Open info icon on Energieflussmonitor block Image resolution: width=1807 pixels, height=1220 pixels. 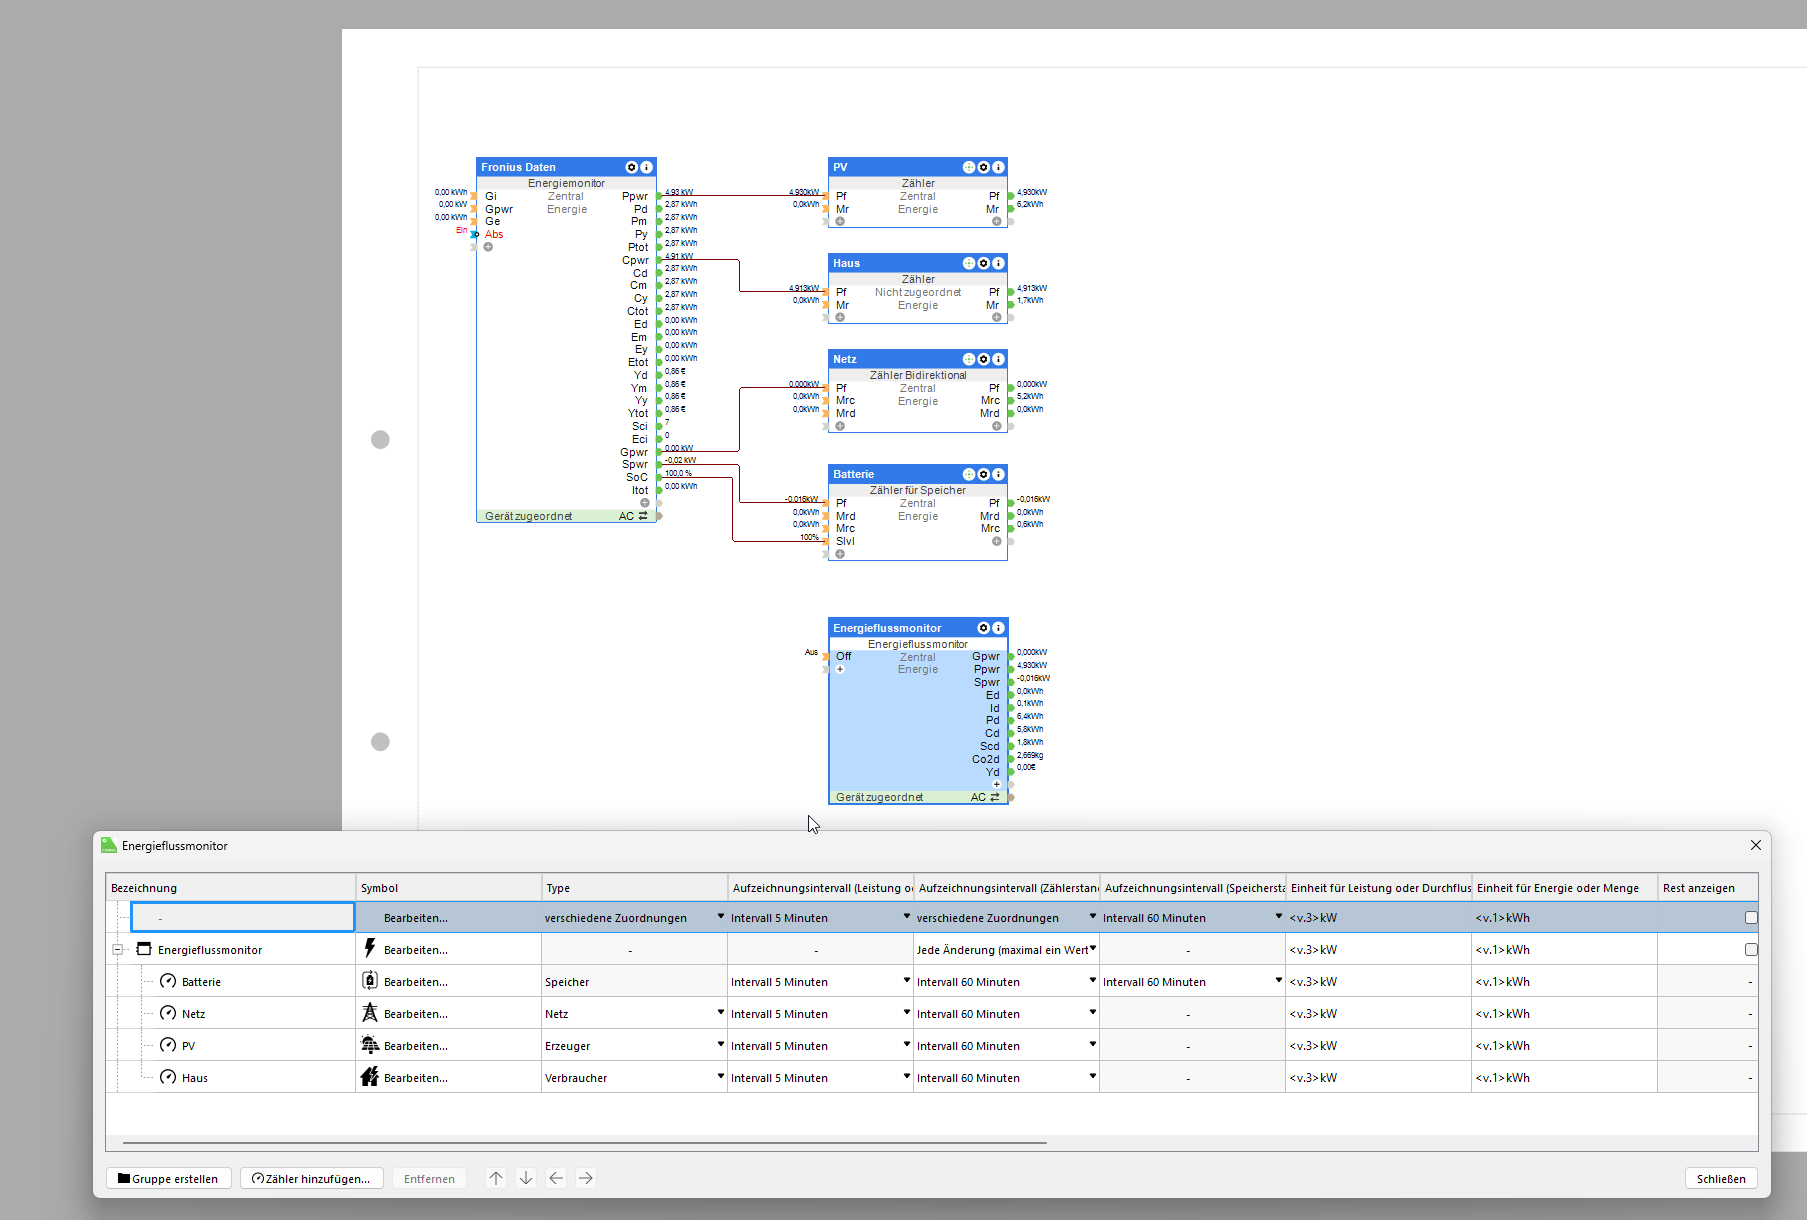(x=998, y=628)
